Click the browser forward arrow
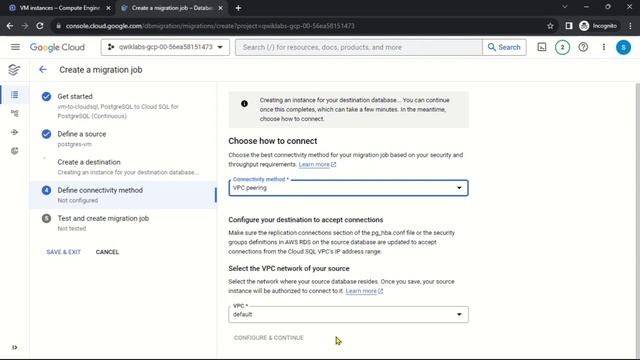This screenshot has width=640, height=360. point(24,26)
